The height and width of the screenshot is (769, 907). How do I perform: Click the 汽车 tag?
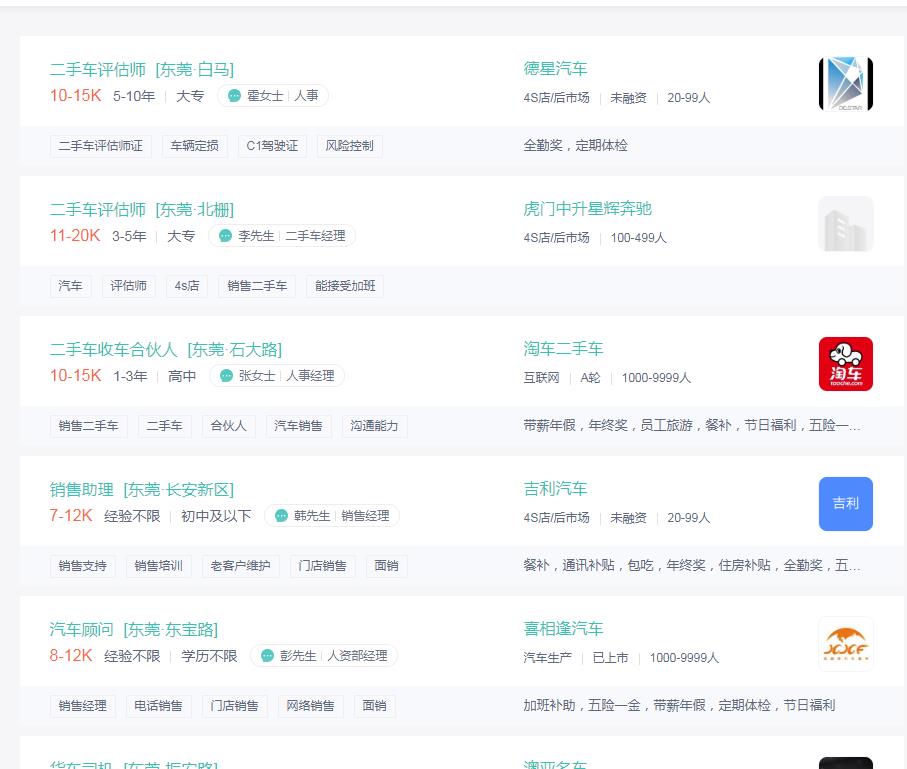[x=71, y=286]
